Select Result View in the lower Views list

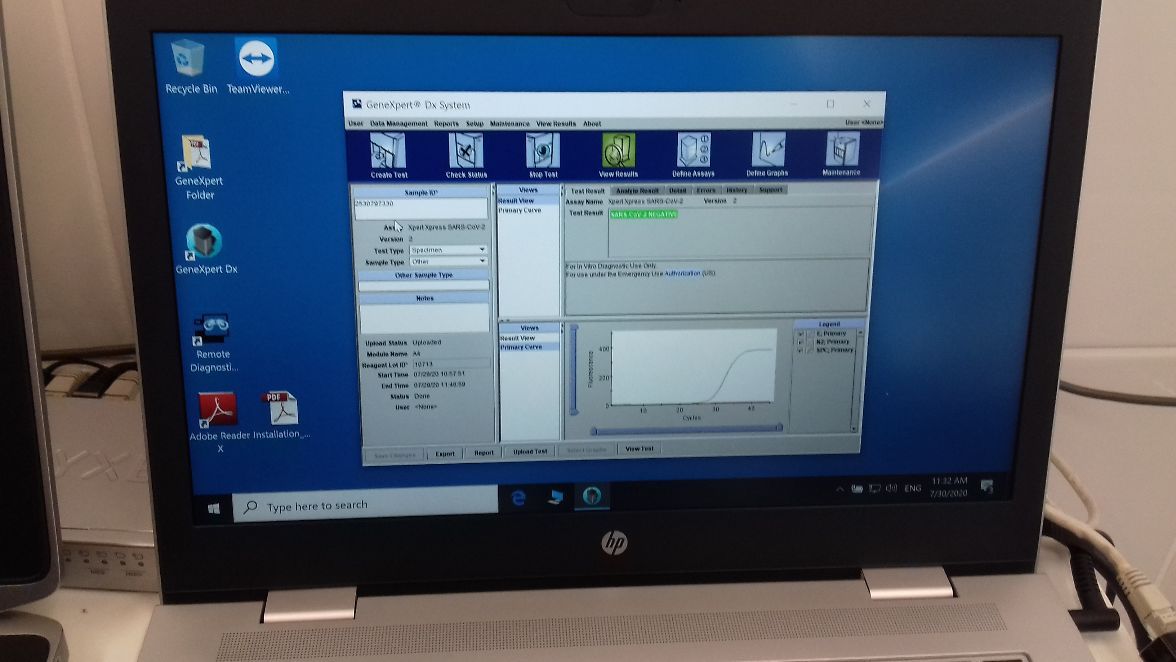coord(530,339)
